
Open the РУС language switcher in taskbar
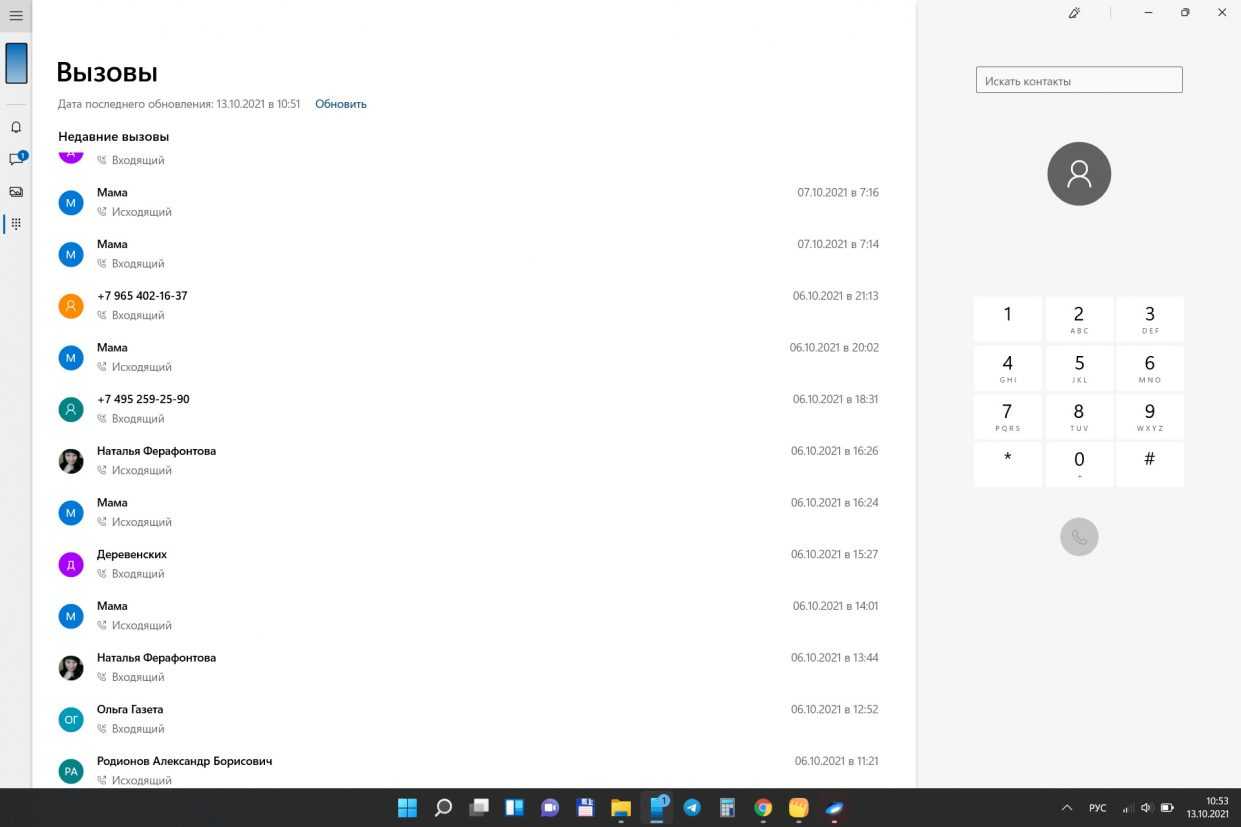coord(1097,808)
